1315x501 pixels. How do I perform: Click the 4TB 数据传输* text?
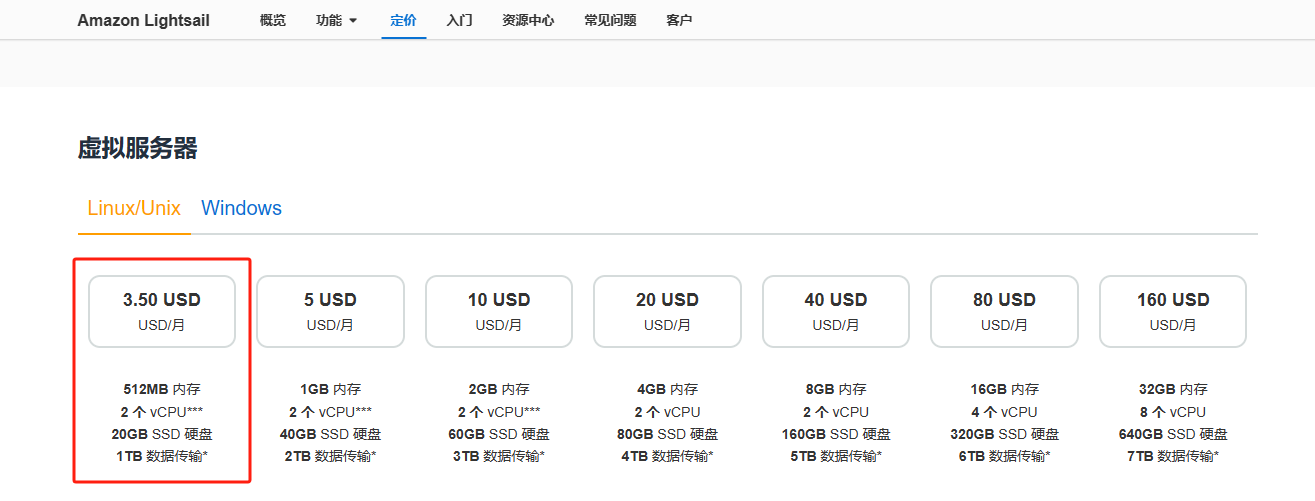(667, 456)
